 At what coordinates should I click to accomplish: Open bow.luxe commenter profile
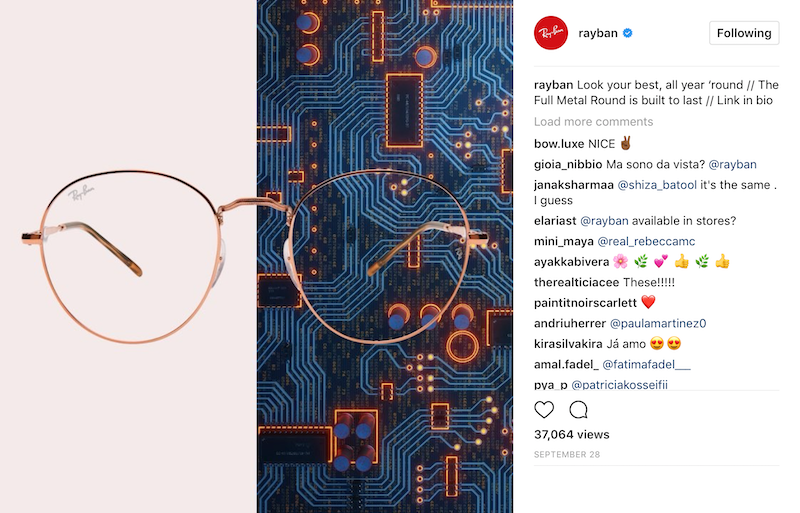[559, 144]
